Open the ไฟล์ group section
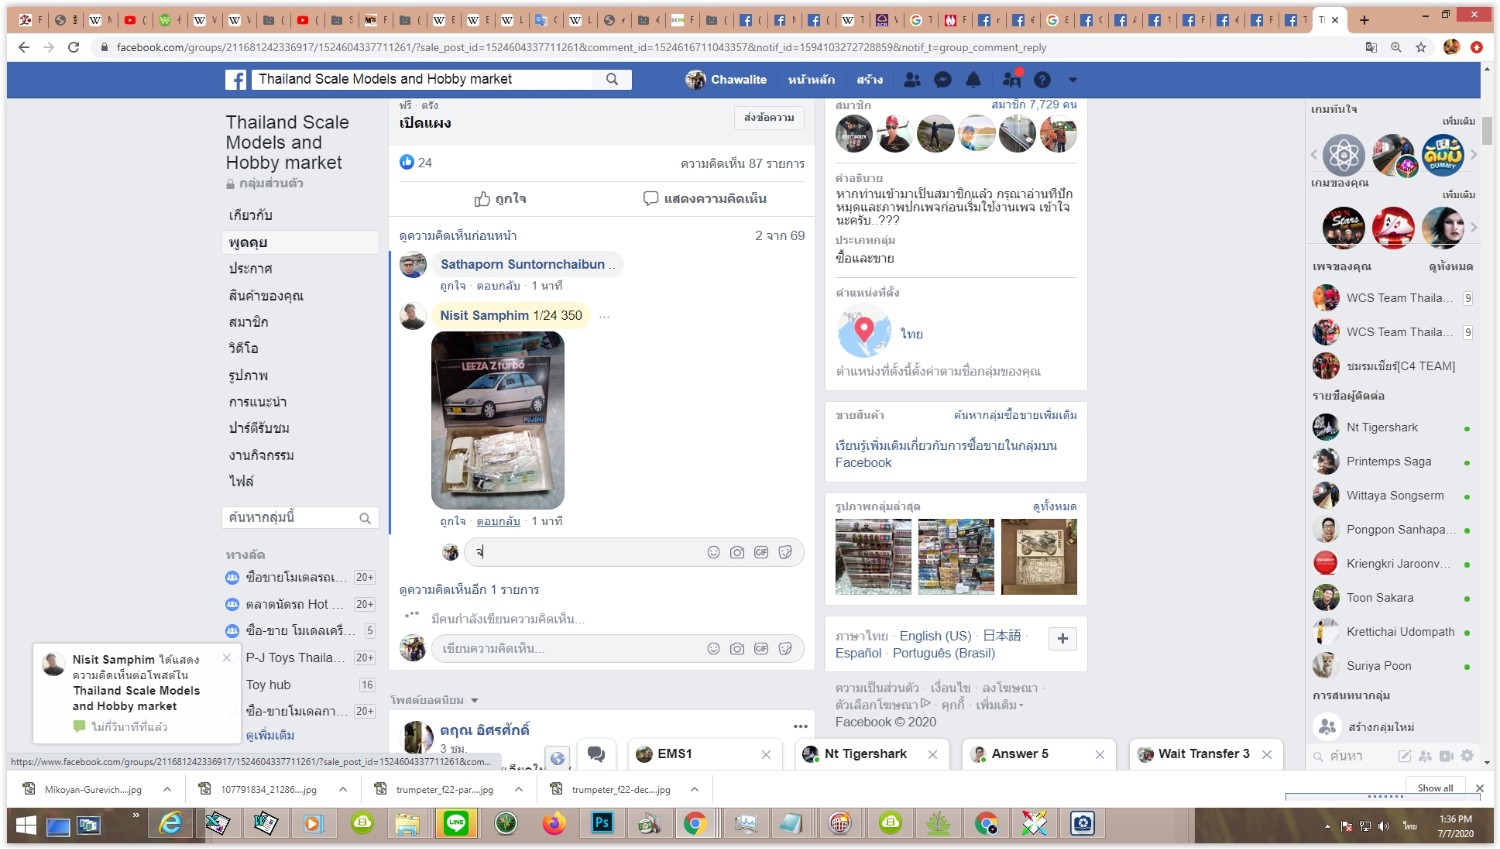This screenshot has width=1500, height=849. point(241,481)
